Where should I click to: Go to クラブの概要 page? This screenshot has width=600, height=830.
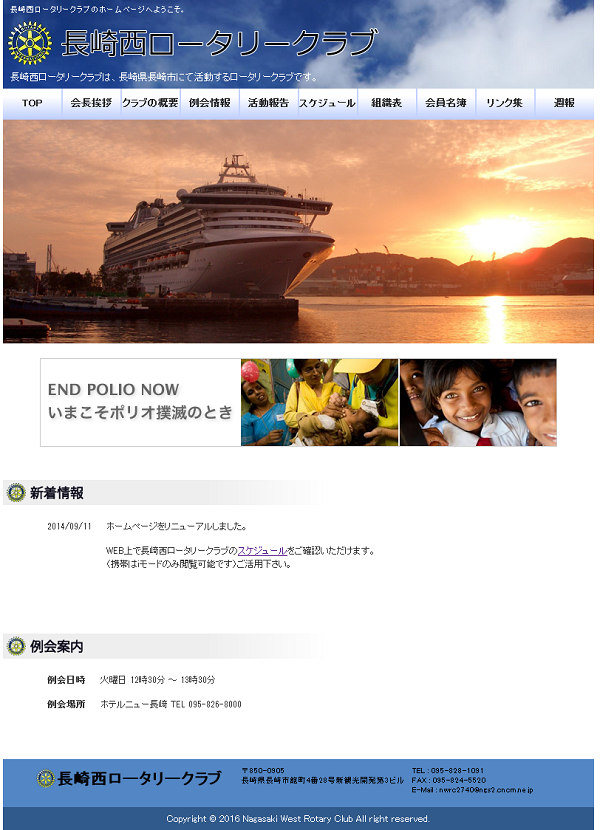click(151, 103)
